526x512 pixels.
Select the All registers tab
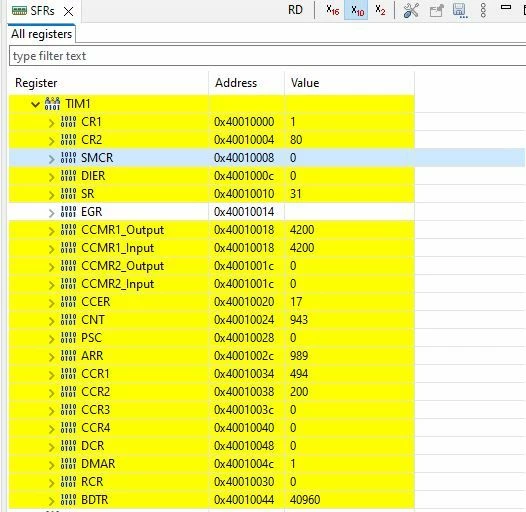point(42,34)
